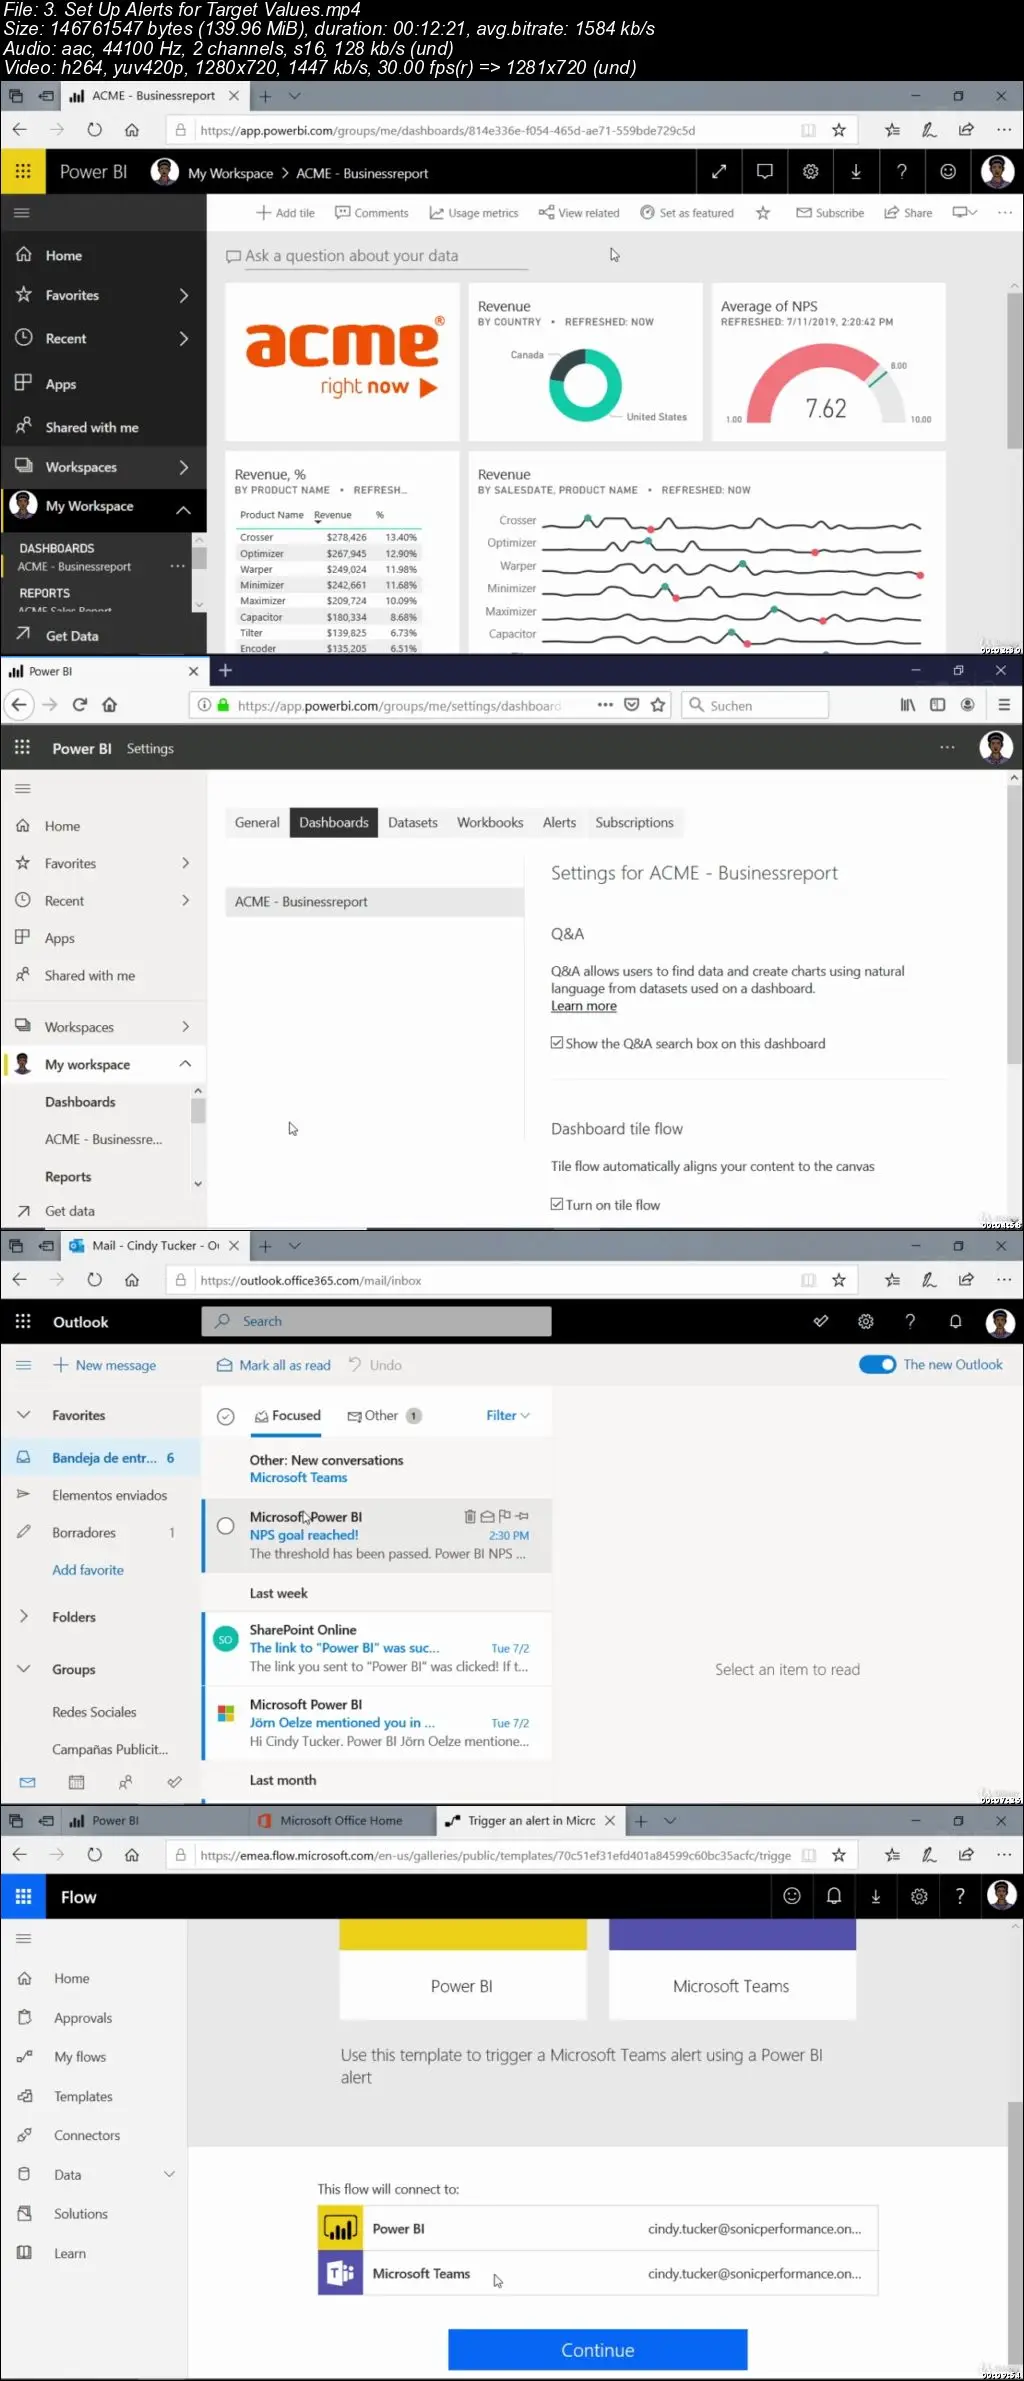Open Calendar icon at bottom of Outlook pane

pyautogui.click(x=76, y=1782)
